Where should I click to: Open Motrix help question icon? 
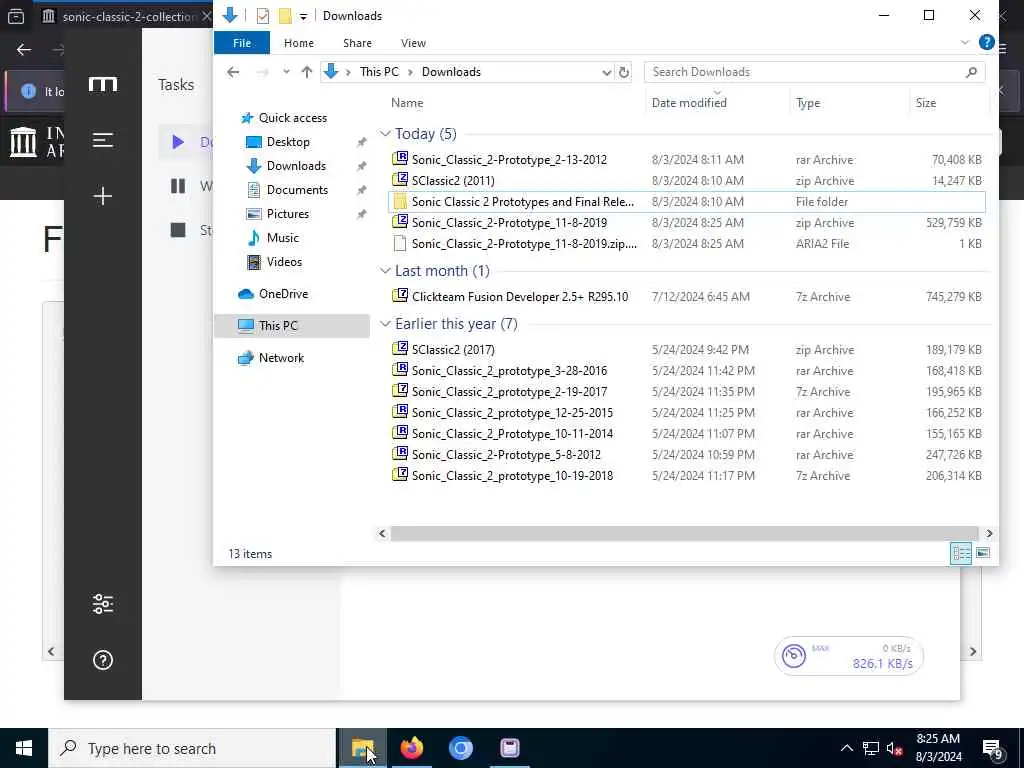point(103,660)
